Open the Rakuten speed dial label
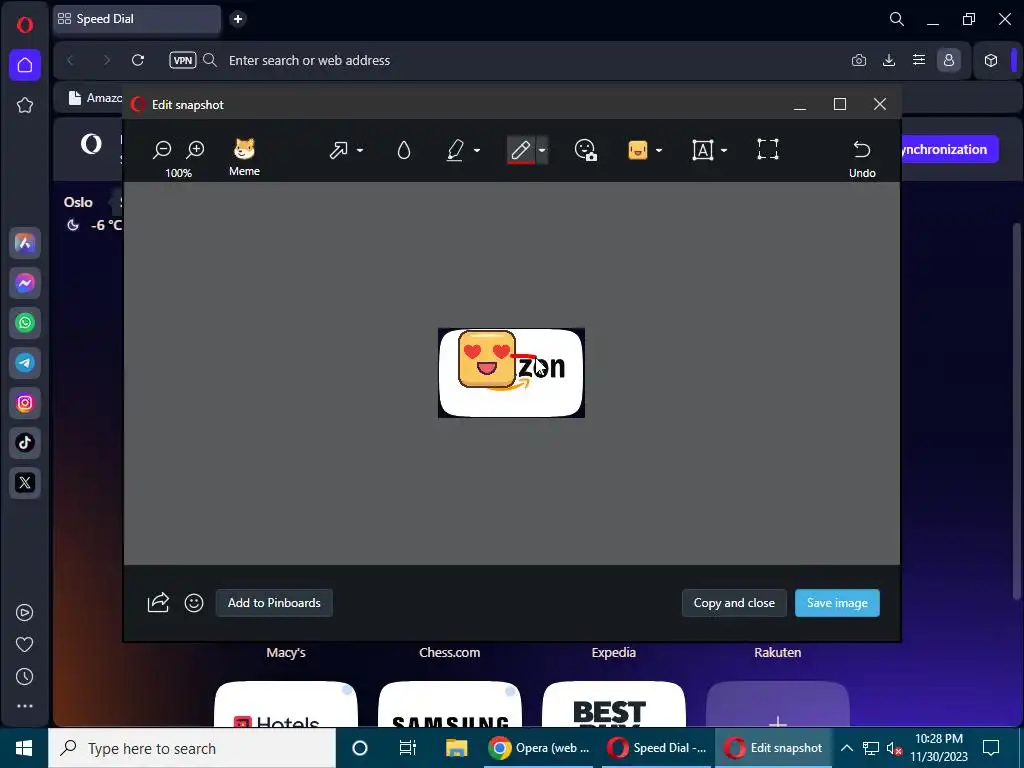The image size is (1024, 768). [777, 652]
